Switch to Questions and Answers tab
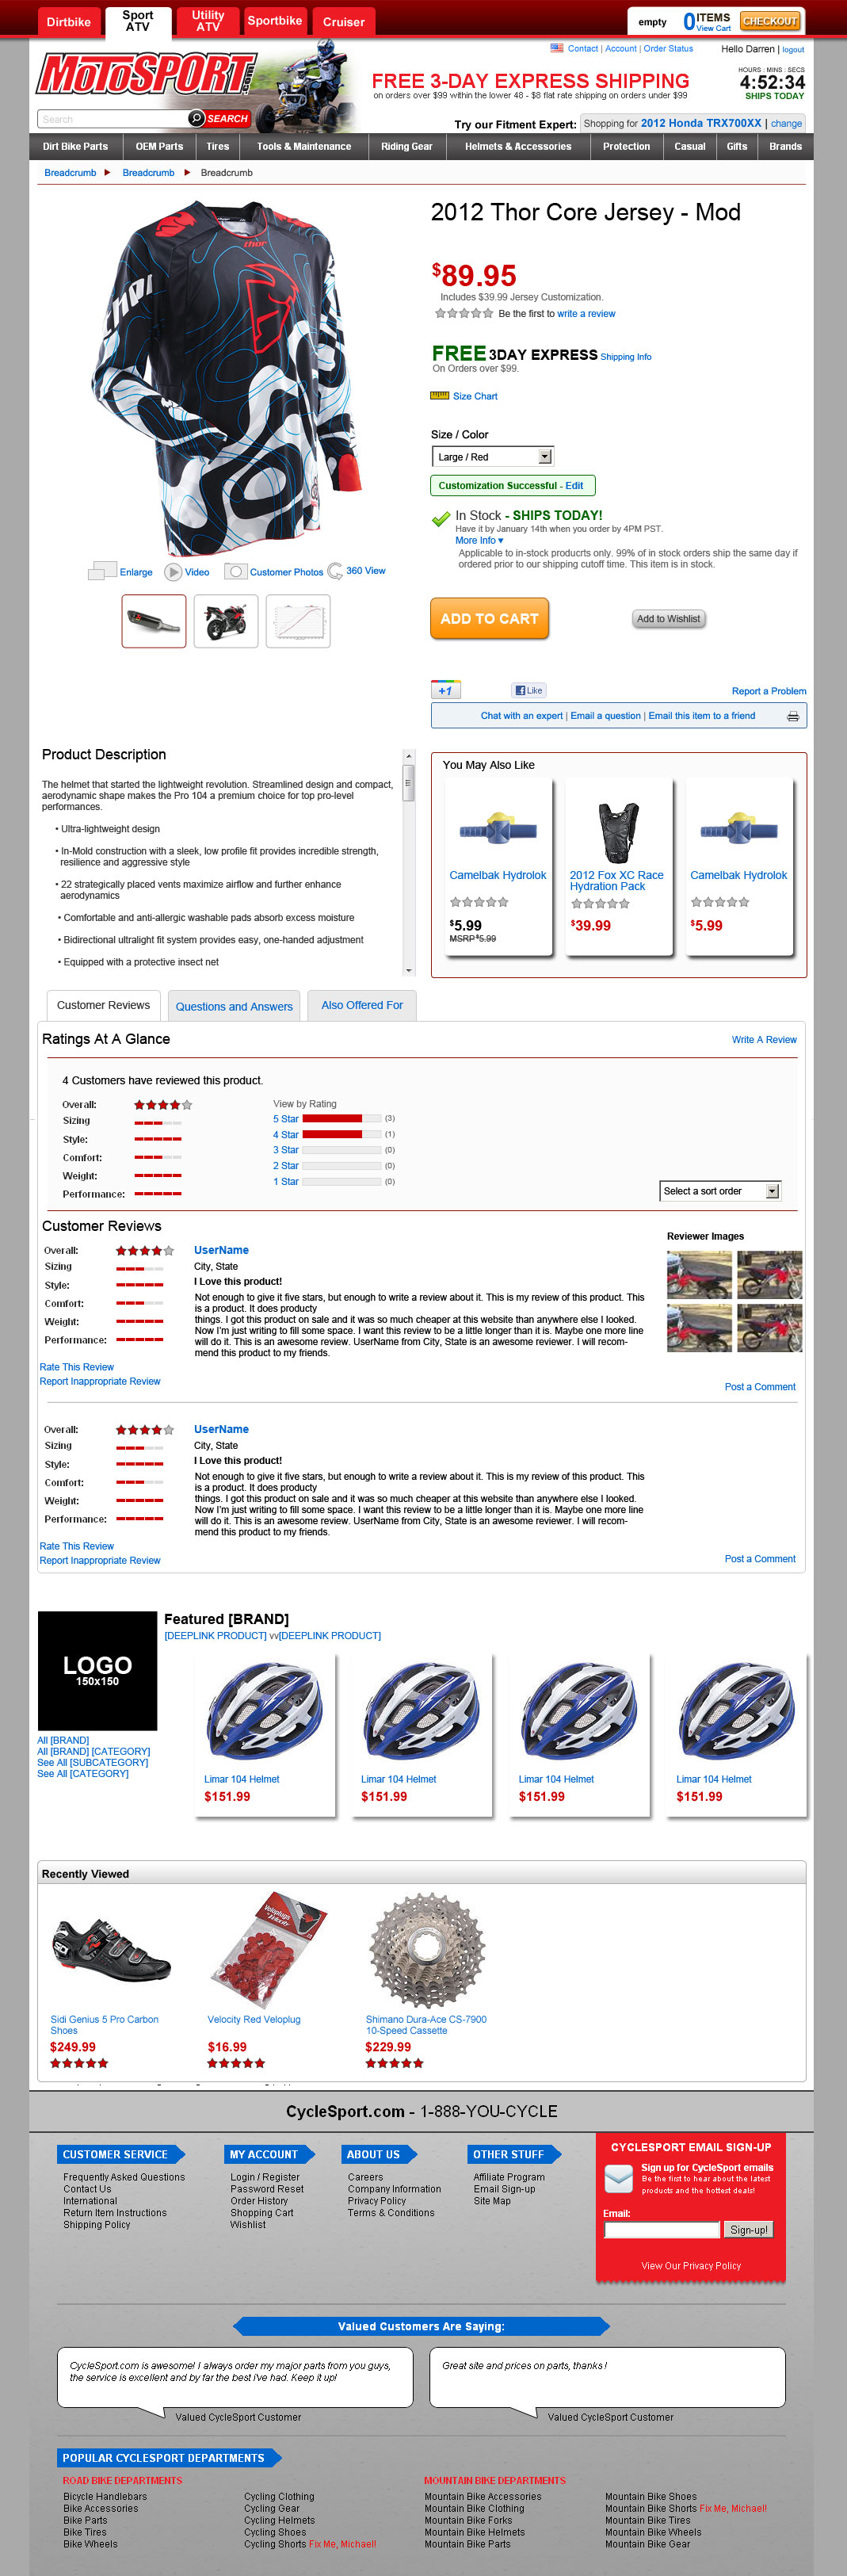Screen dimensions: 847x2576 [x=234, y=1006]
